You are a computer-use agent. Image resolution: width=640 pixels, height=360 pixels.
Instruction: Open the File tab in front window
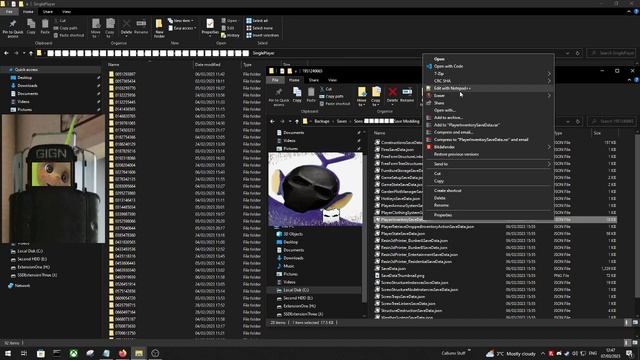(276, 80)
